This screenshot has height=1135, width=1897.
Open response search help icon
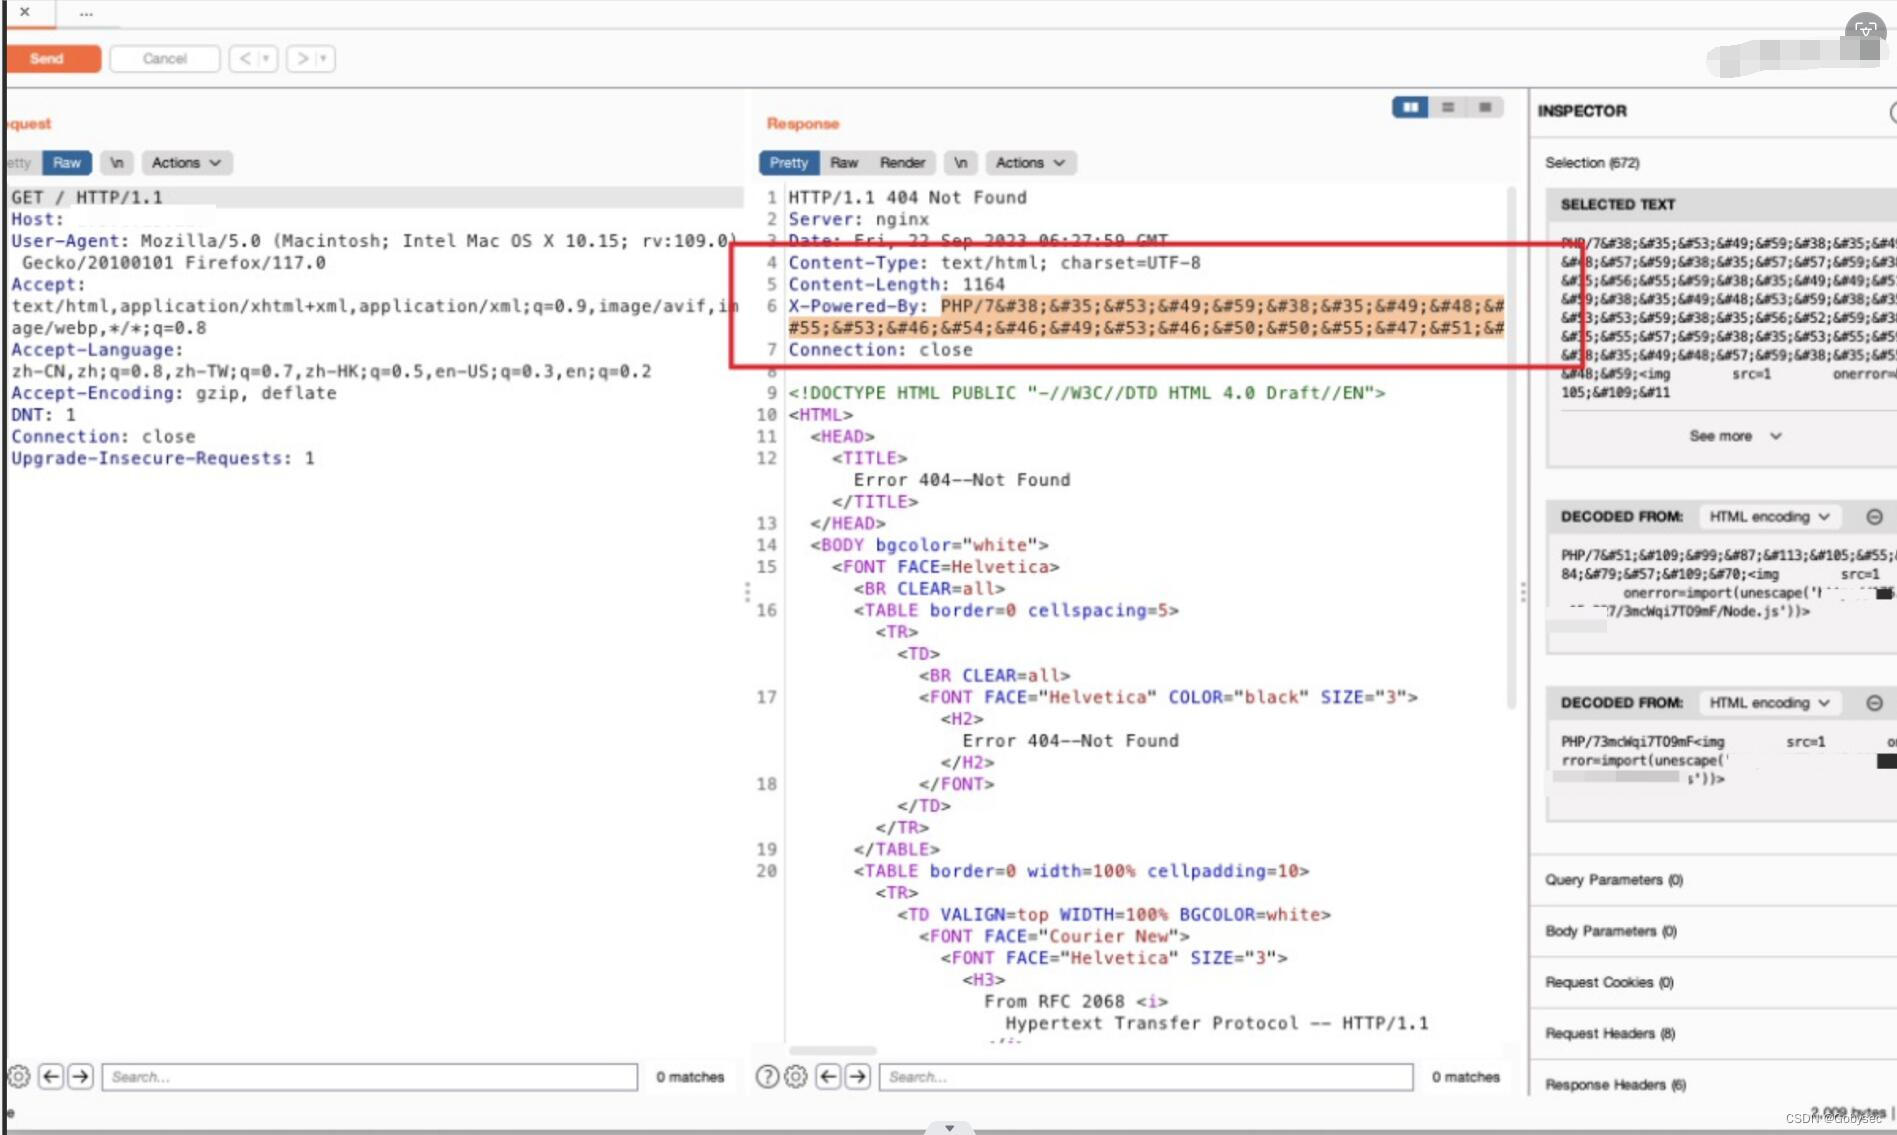point(767,1077)
